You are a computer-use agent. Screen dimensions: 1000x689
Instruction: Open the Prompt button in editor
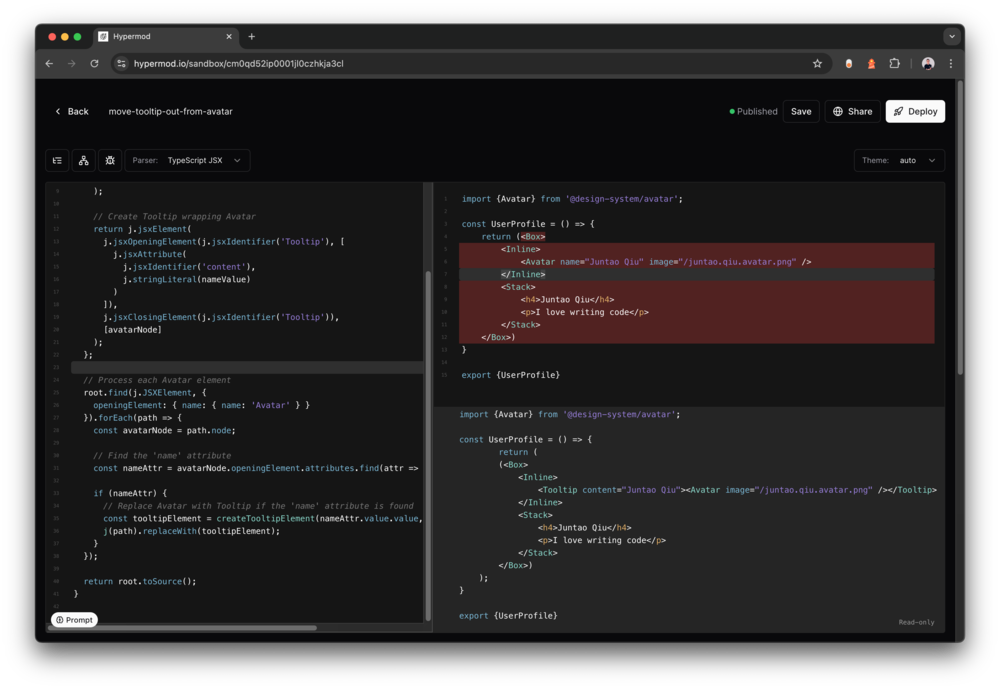[x=75, y=620]
